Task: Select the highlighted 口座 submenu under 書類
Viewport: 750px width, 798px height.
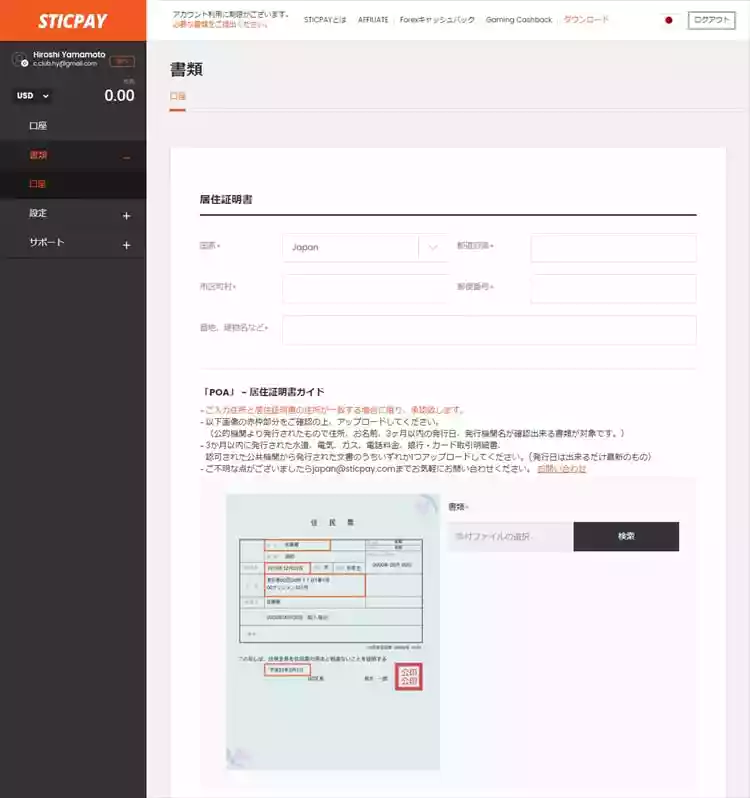Action: click(x=37, y=184)
